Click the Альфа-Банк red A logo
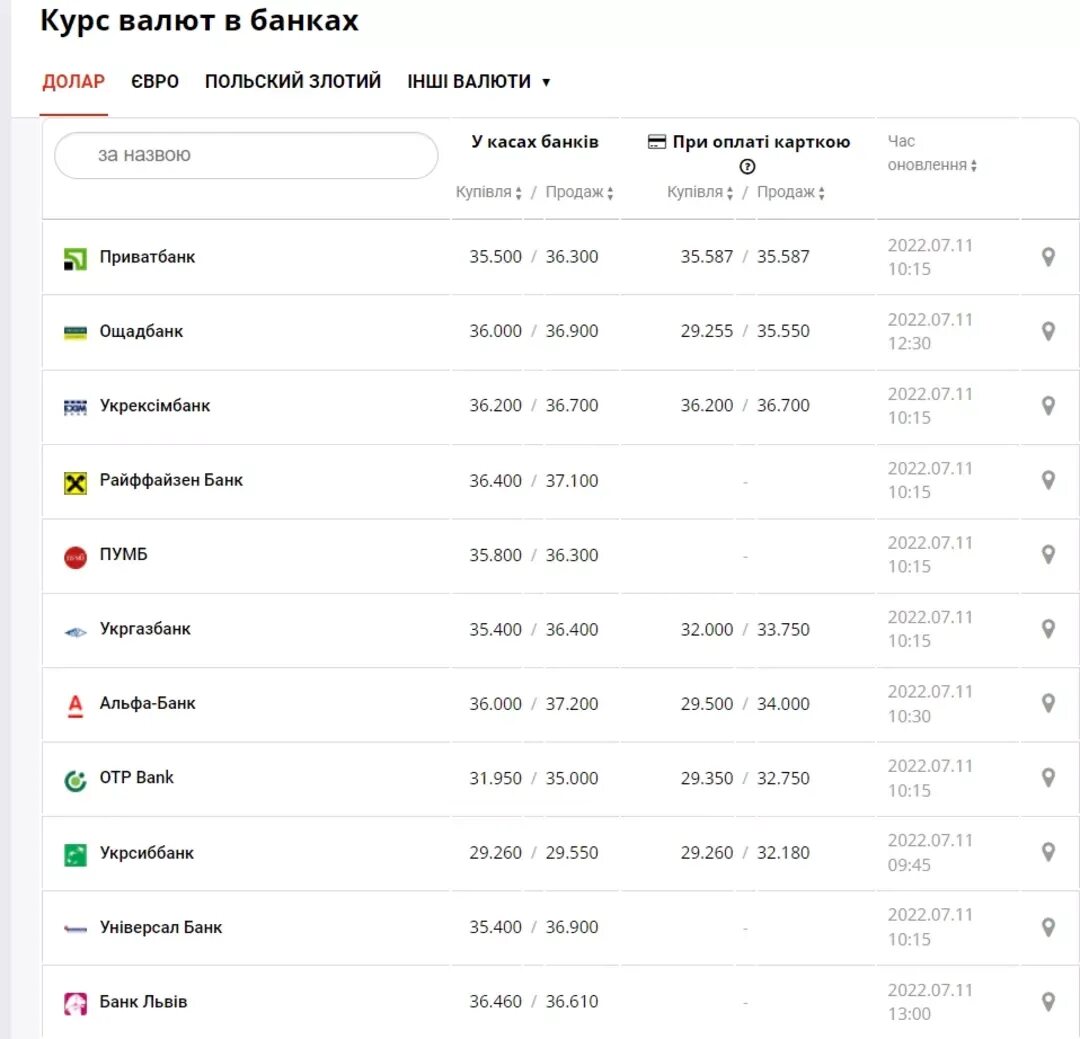 (x=75, y=706)
